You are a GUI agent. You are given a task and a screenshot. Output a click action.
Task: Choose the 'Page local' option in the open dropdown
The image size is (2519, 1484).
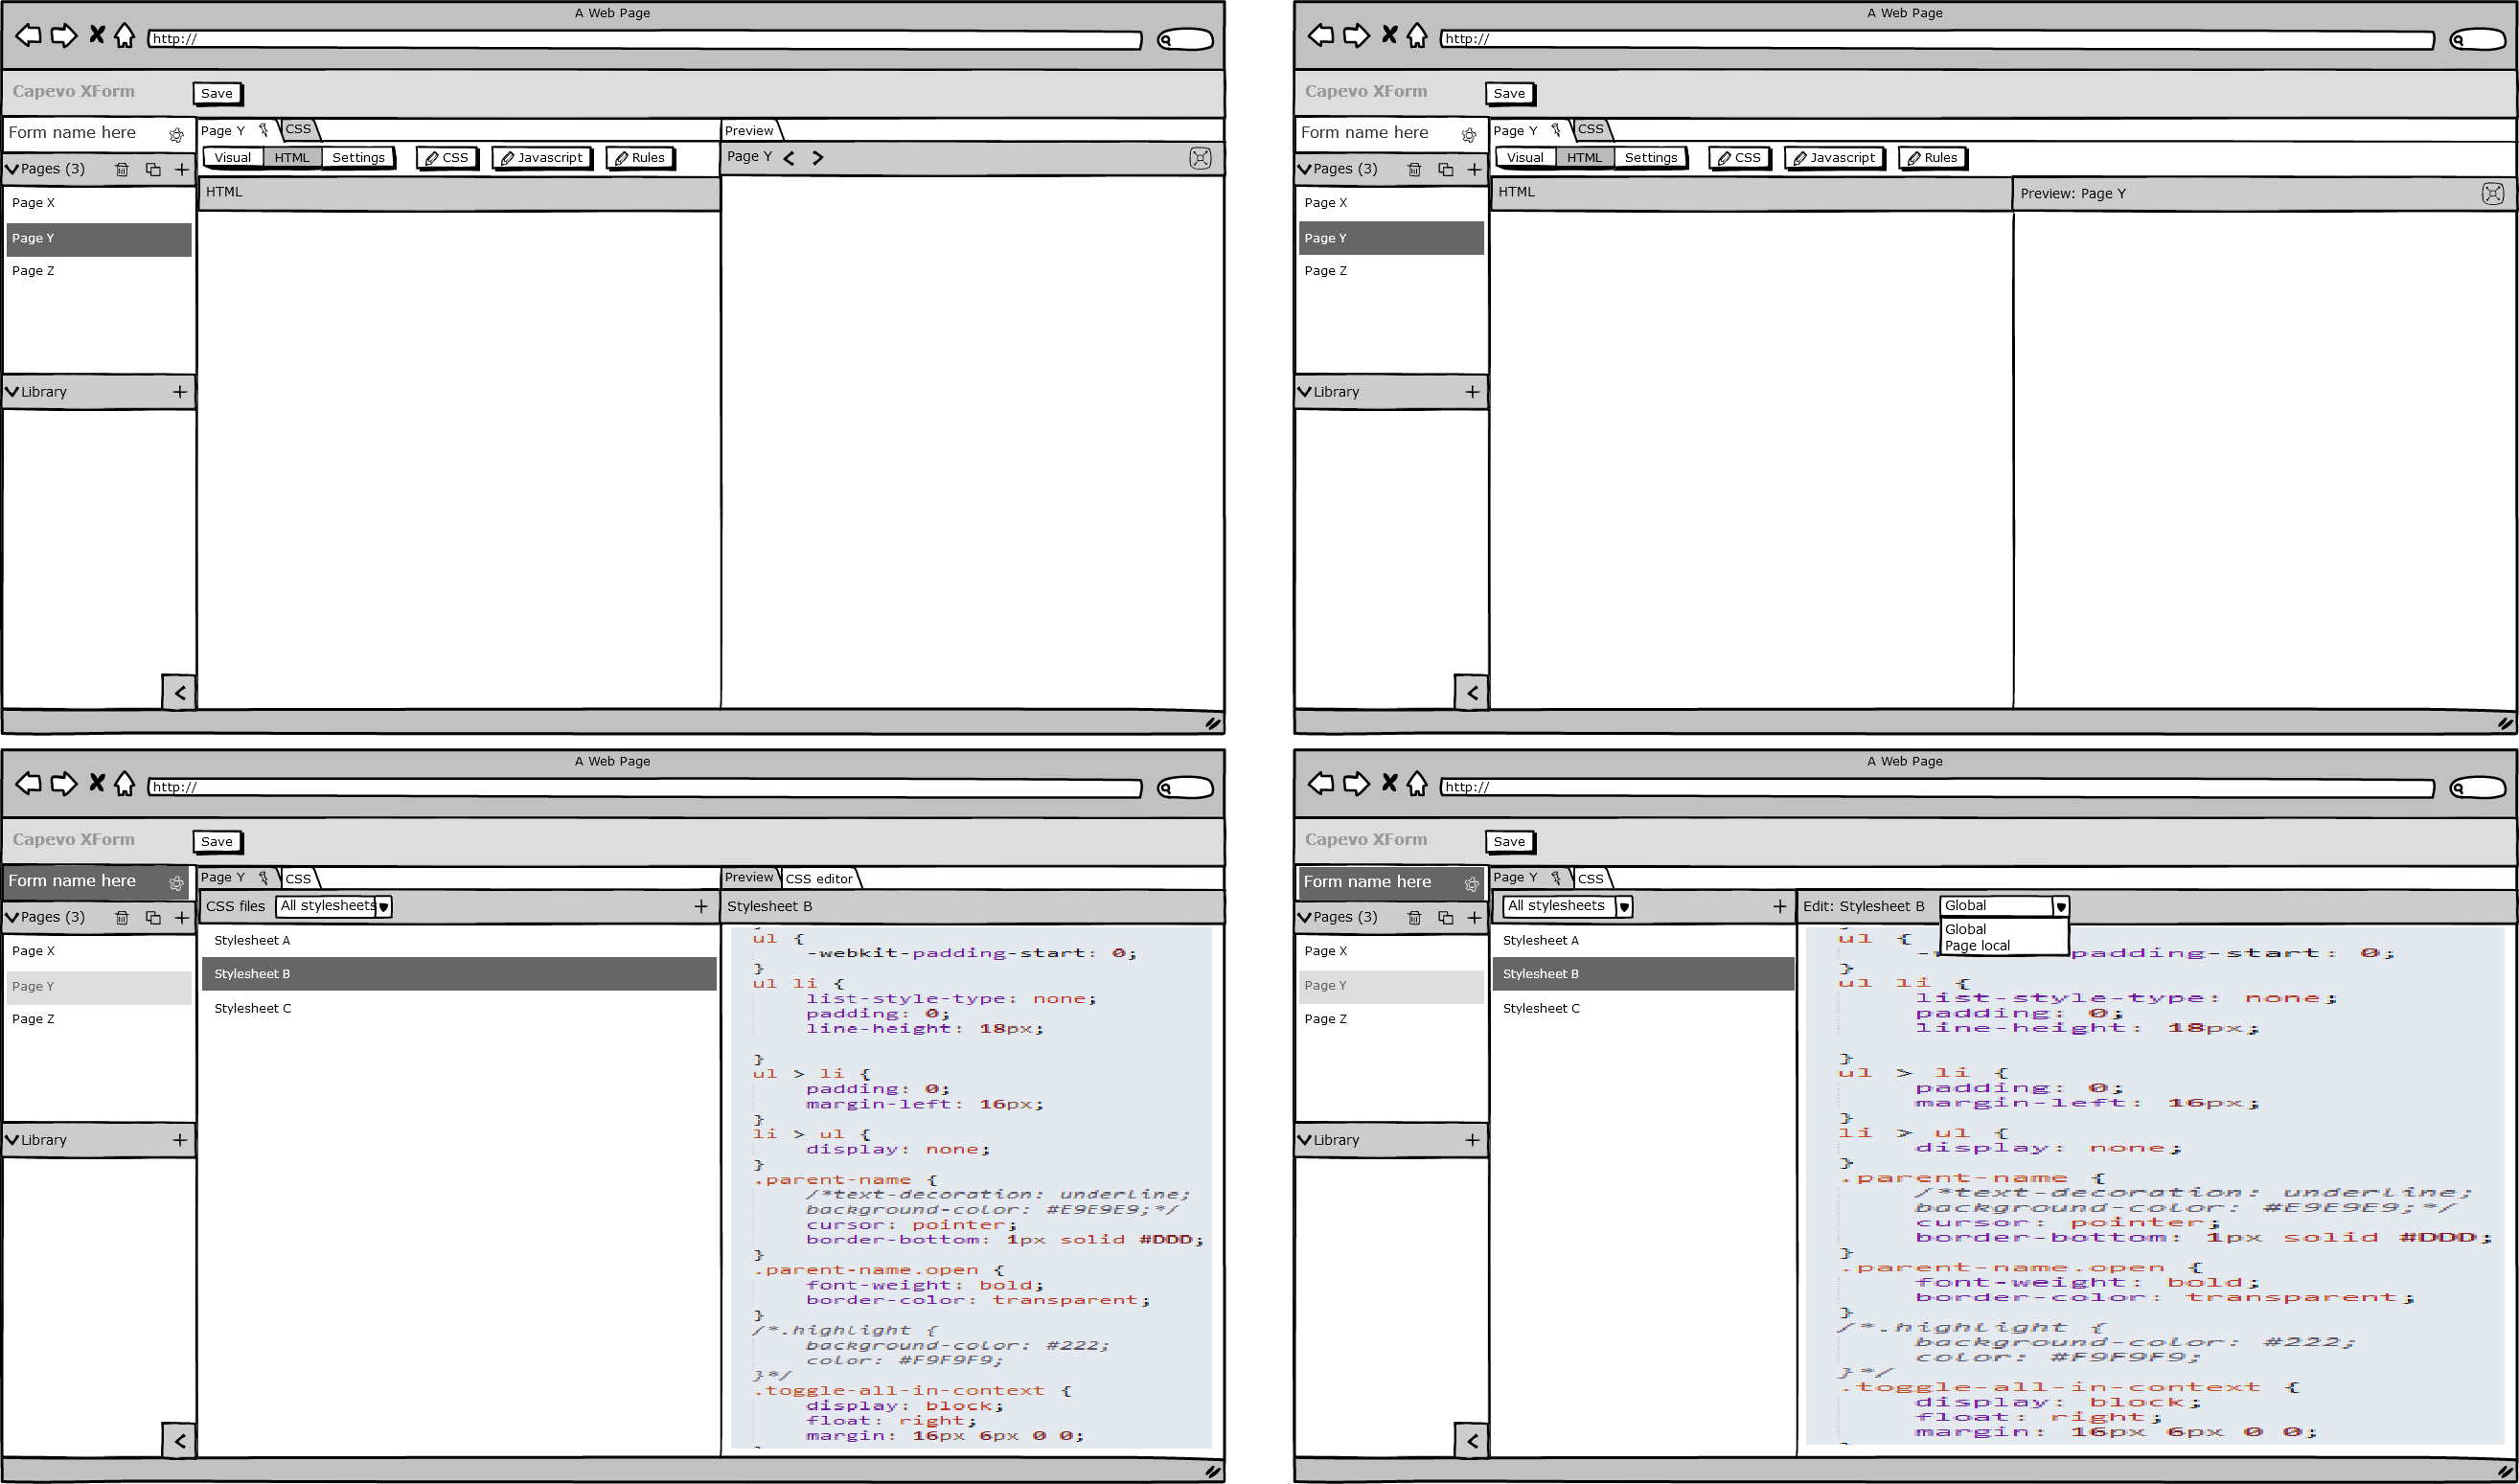1976,946
